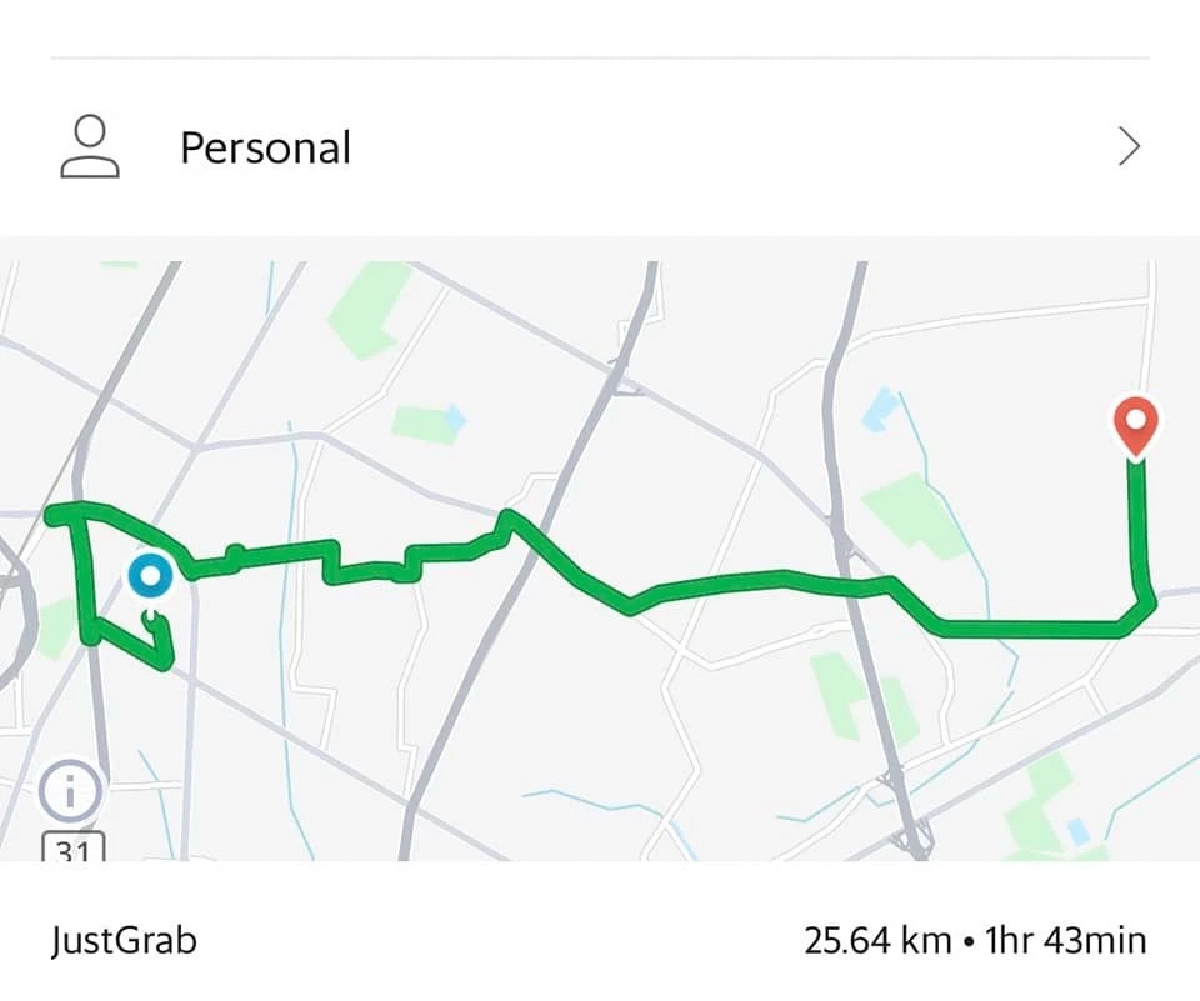Click the long flat route segment before destination turn
Screen dimensions: 1200x1001
tap(1030, 629)
